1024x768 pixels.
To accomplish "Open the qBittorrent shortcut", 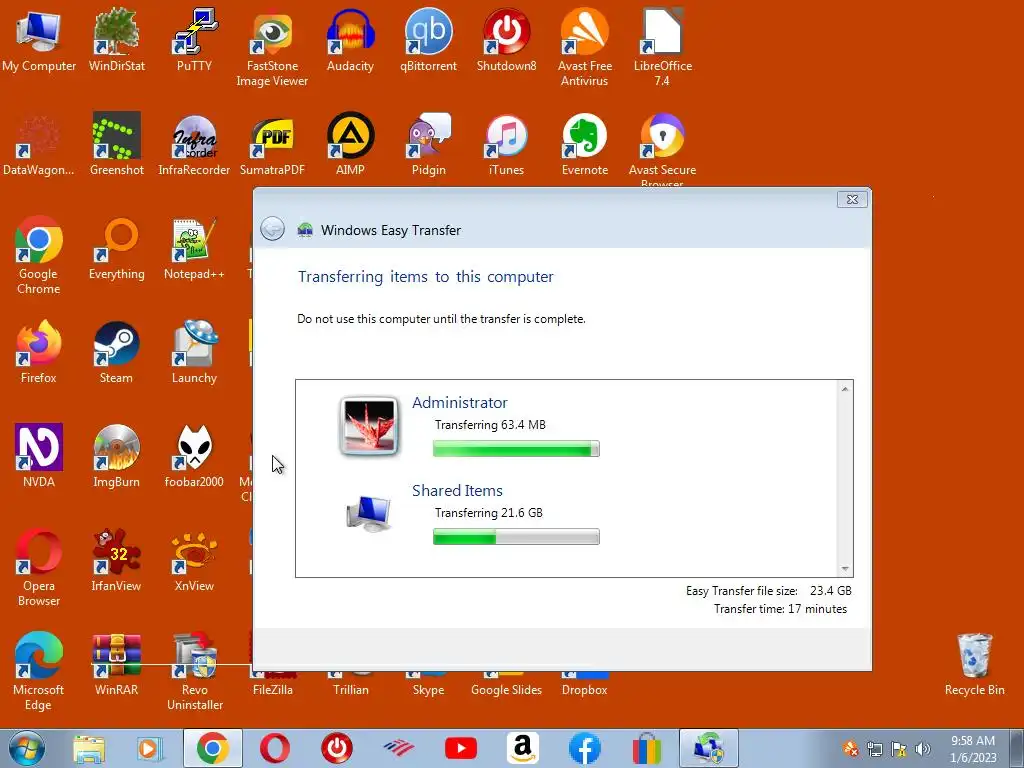I will 428,39.
